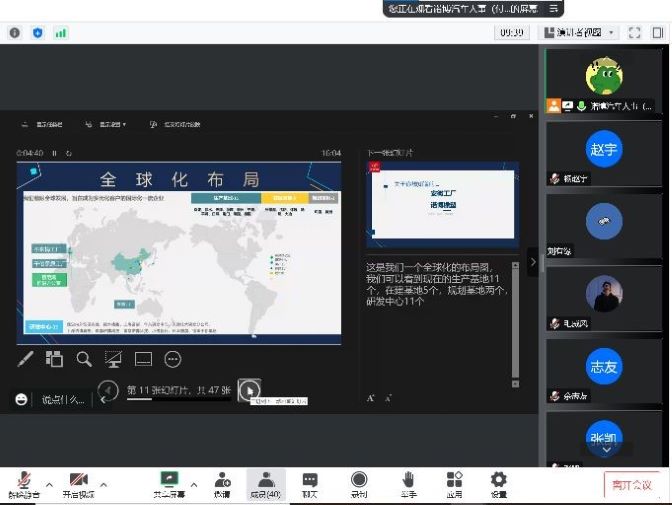672x505 pixels.
Task: Click the Share Screen icon
Action: click(x=169, y=483)
